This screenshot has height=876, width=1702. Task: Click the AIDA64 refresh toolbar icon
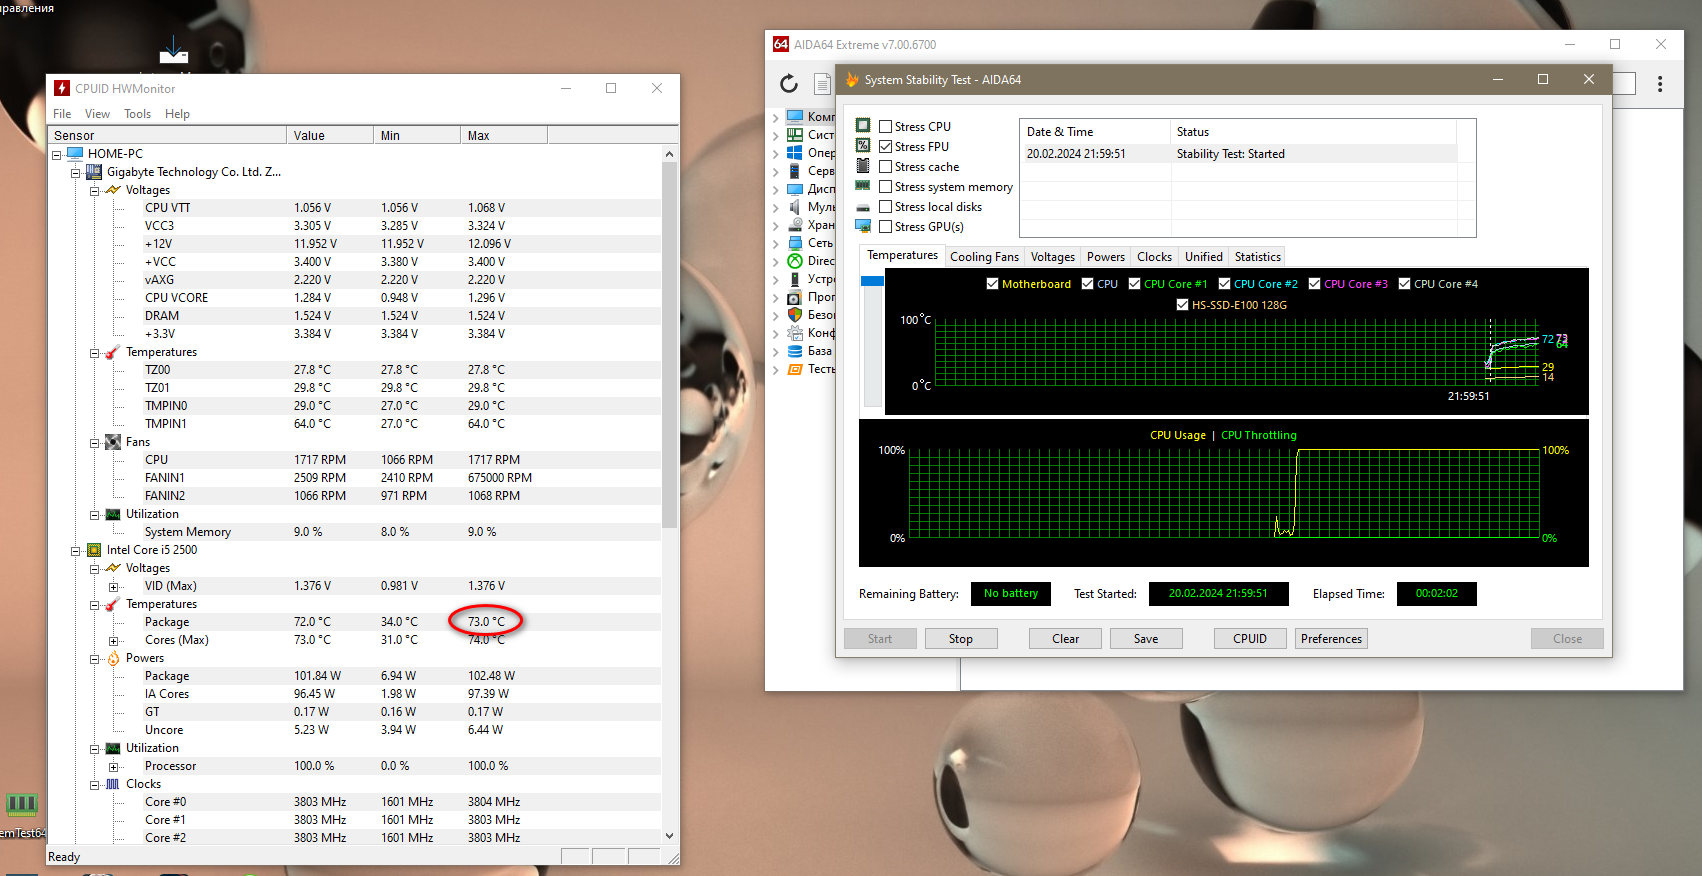click(x=789, y=84)
